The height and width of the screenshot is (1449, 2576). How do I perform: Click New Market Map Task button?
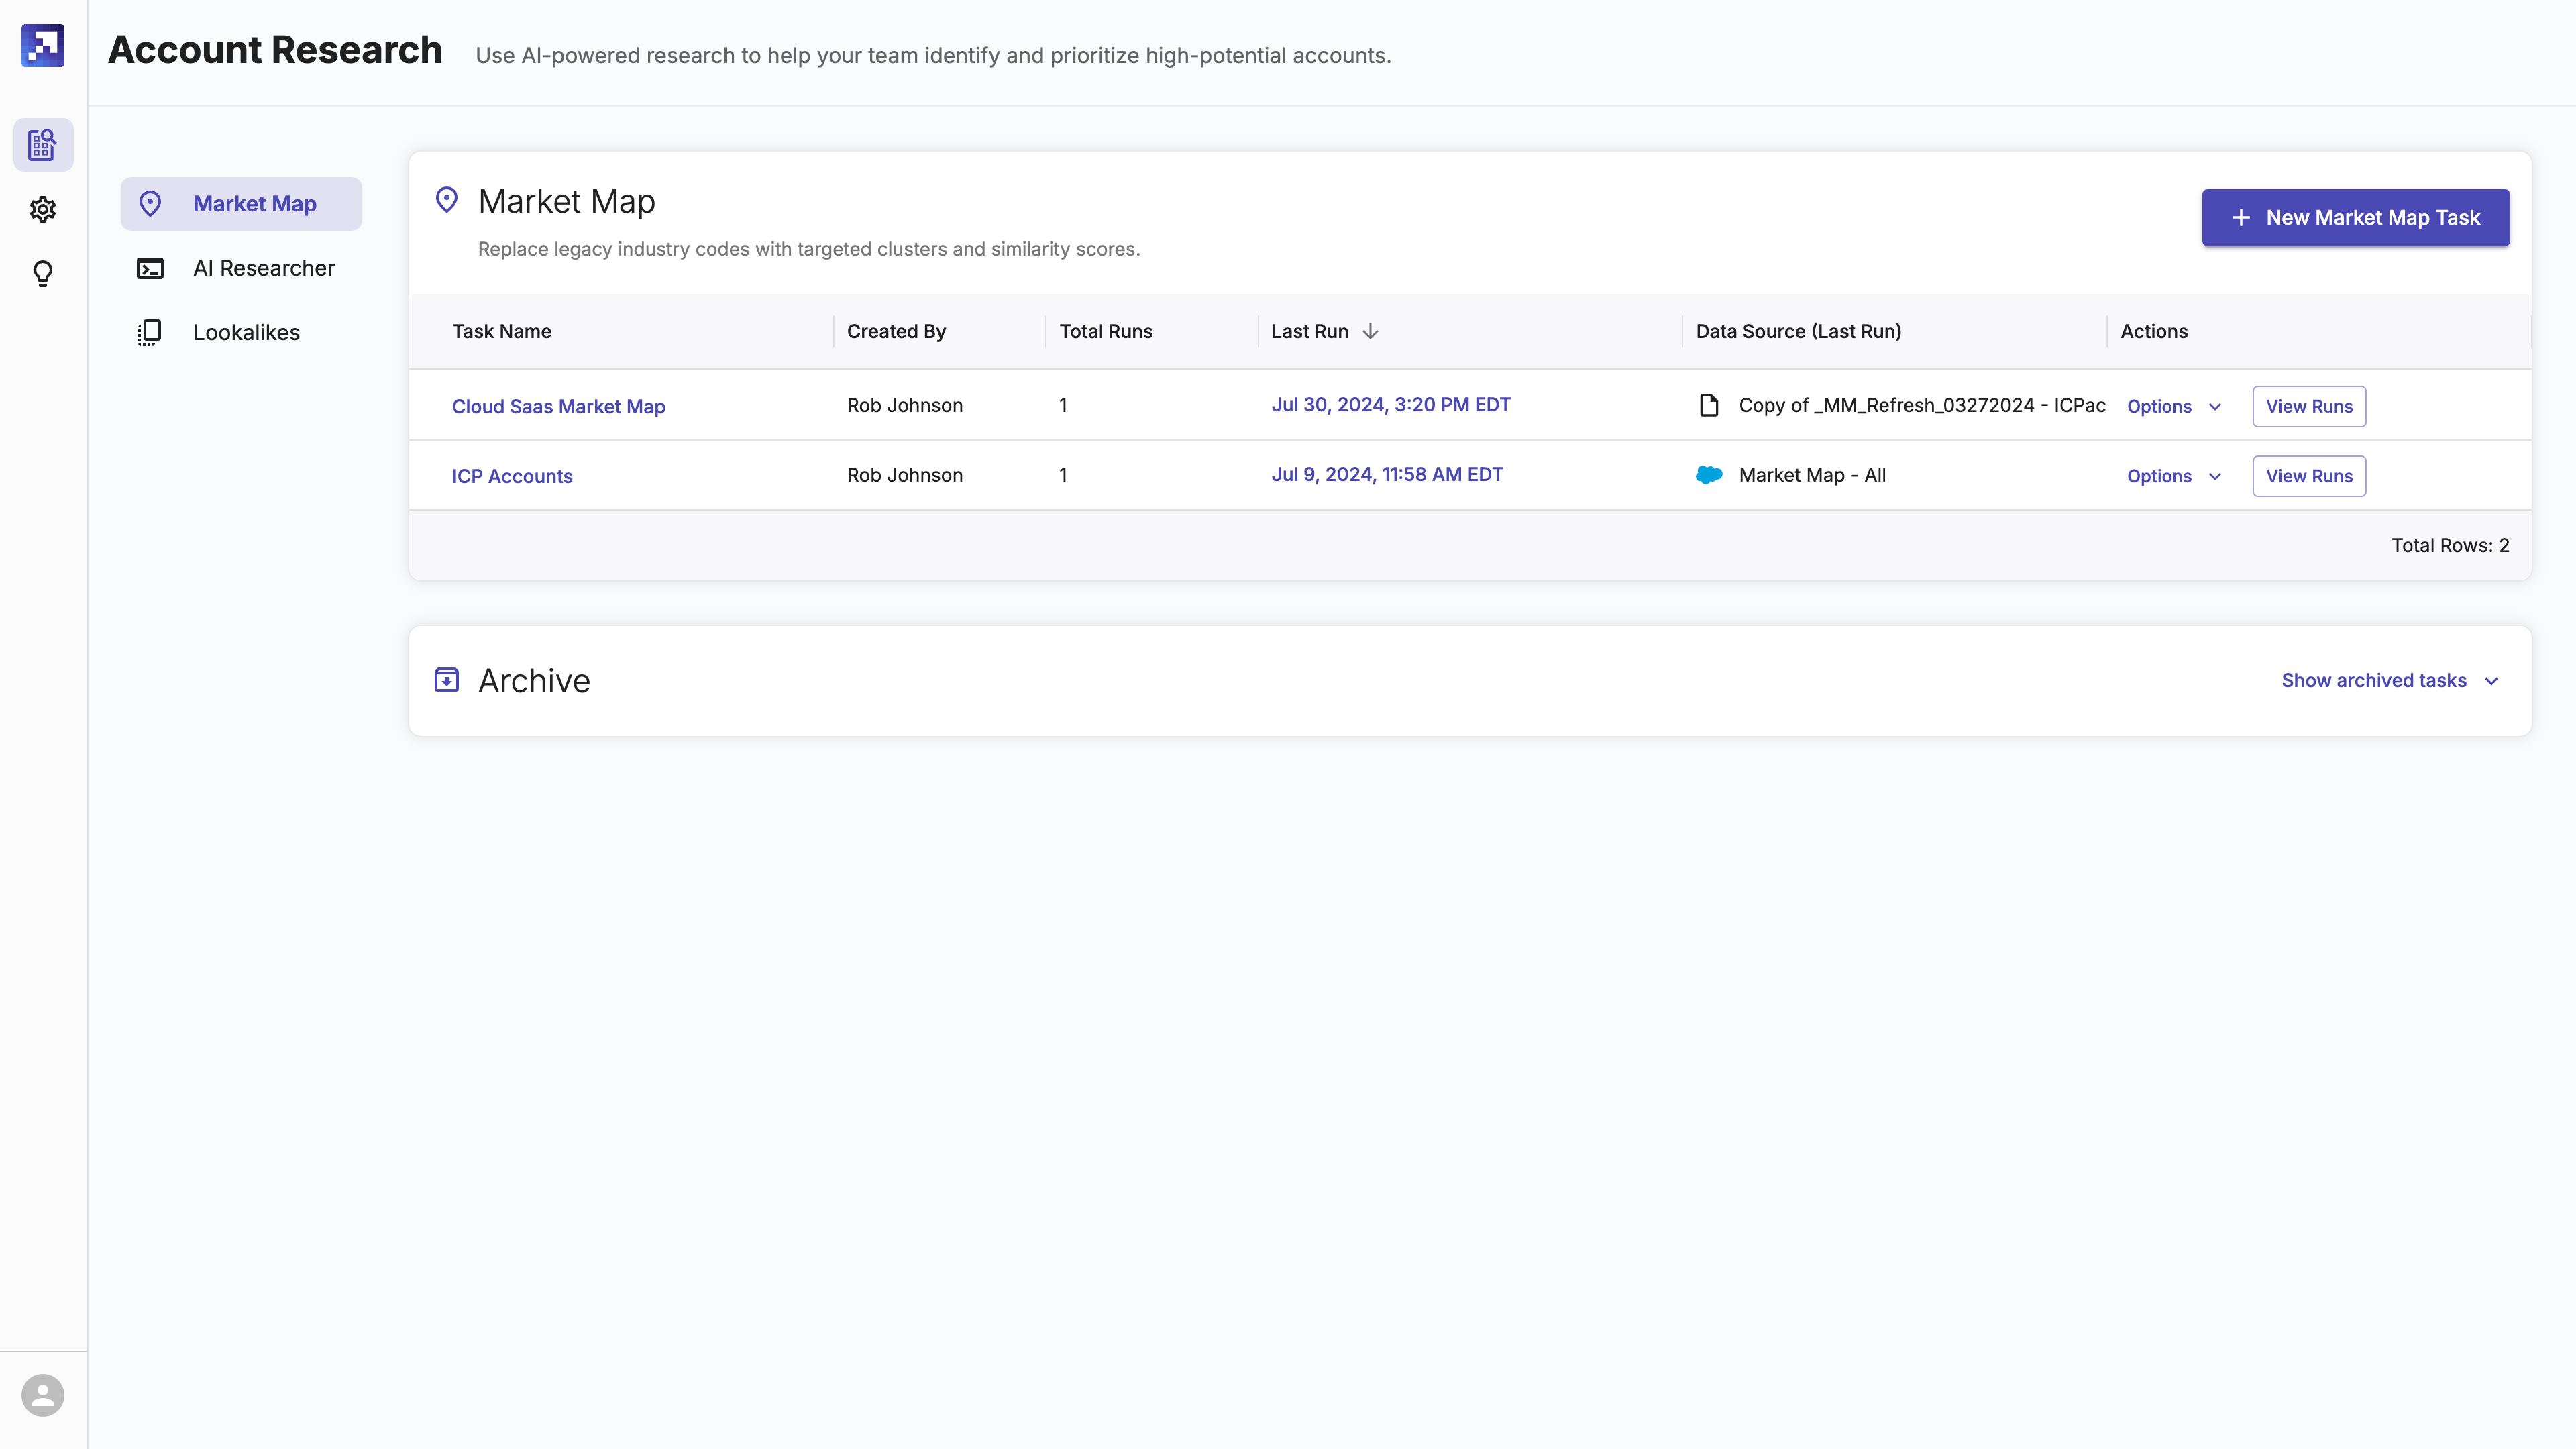coord(2355,217)
